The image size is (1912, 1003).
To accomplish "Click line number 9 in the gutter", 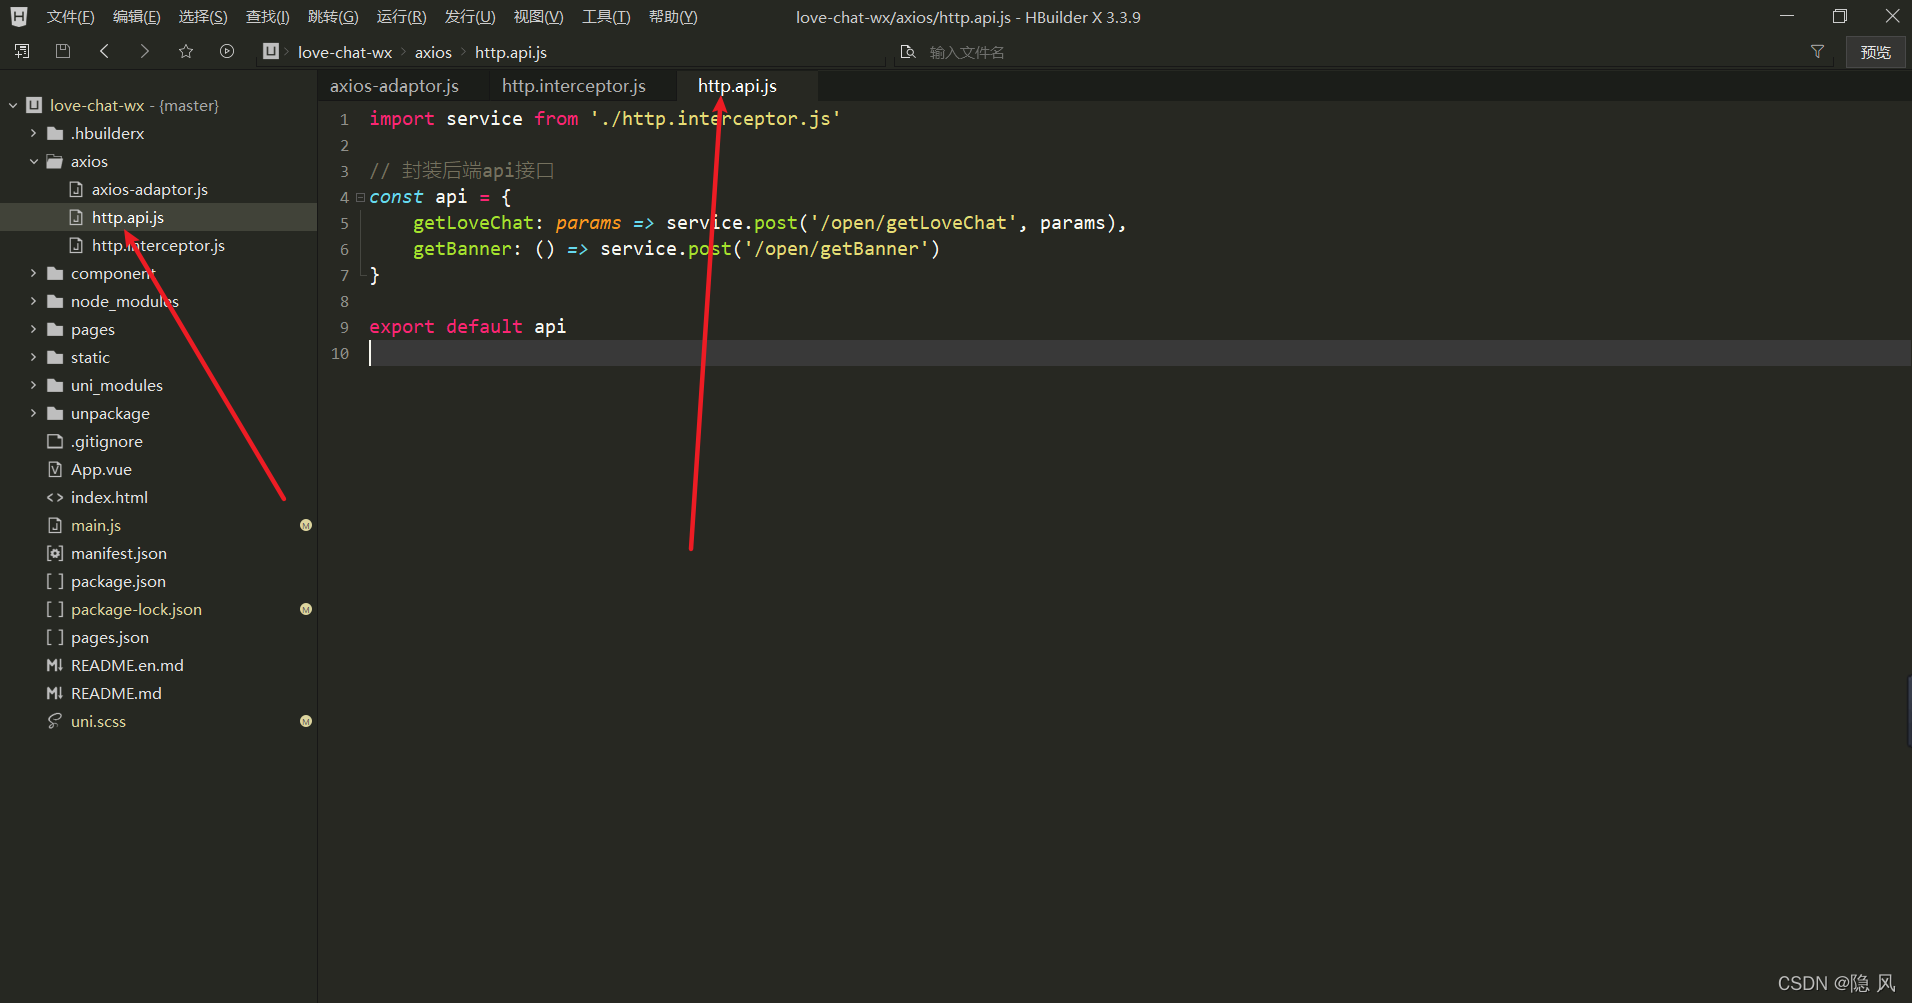I will tap(344, 327).
